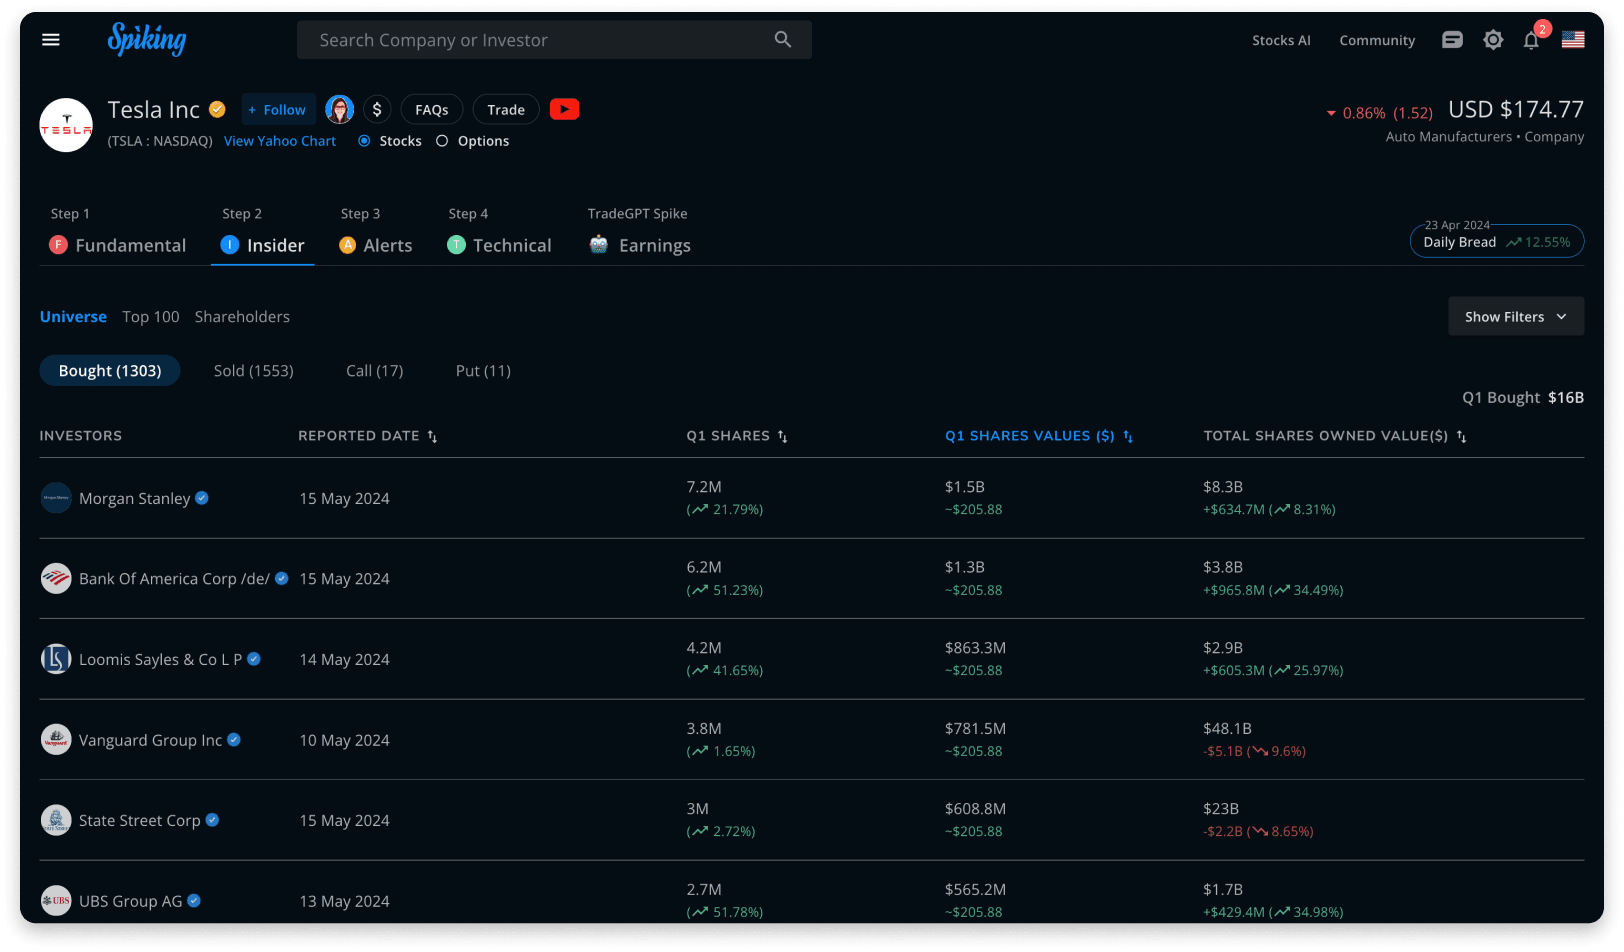Open the Insider tab
Screen dimensions: 1624x952
[263, 245]
